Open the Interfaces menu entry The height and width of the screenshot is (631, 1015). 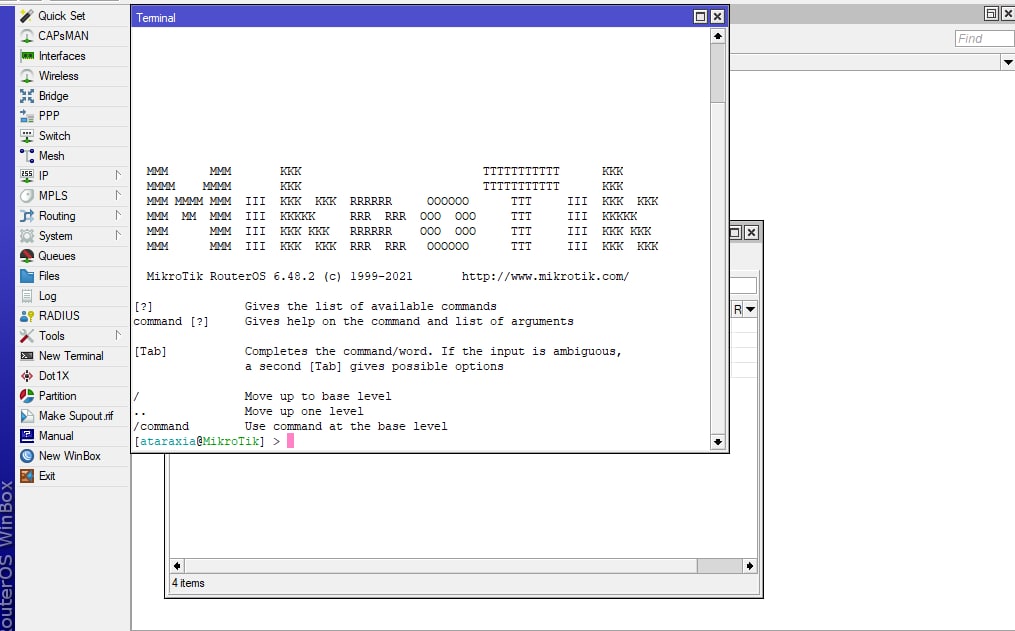[62, 56]
